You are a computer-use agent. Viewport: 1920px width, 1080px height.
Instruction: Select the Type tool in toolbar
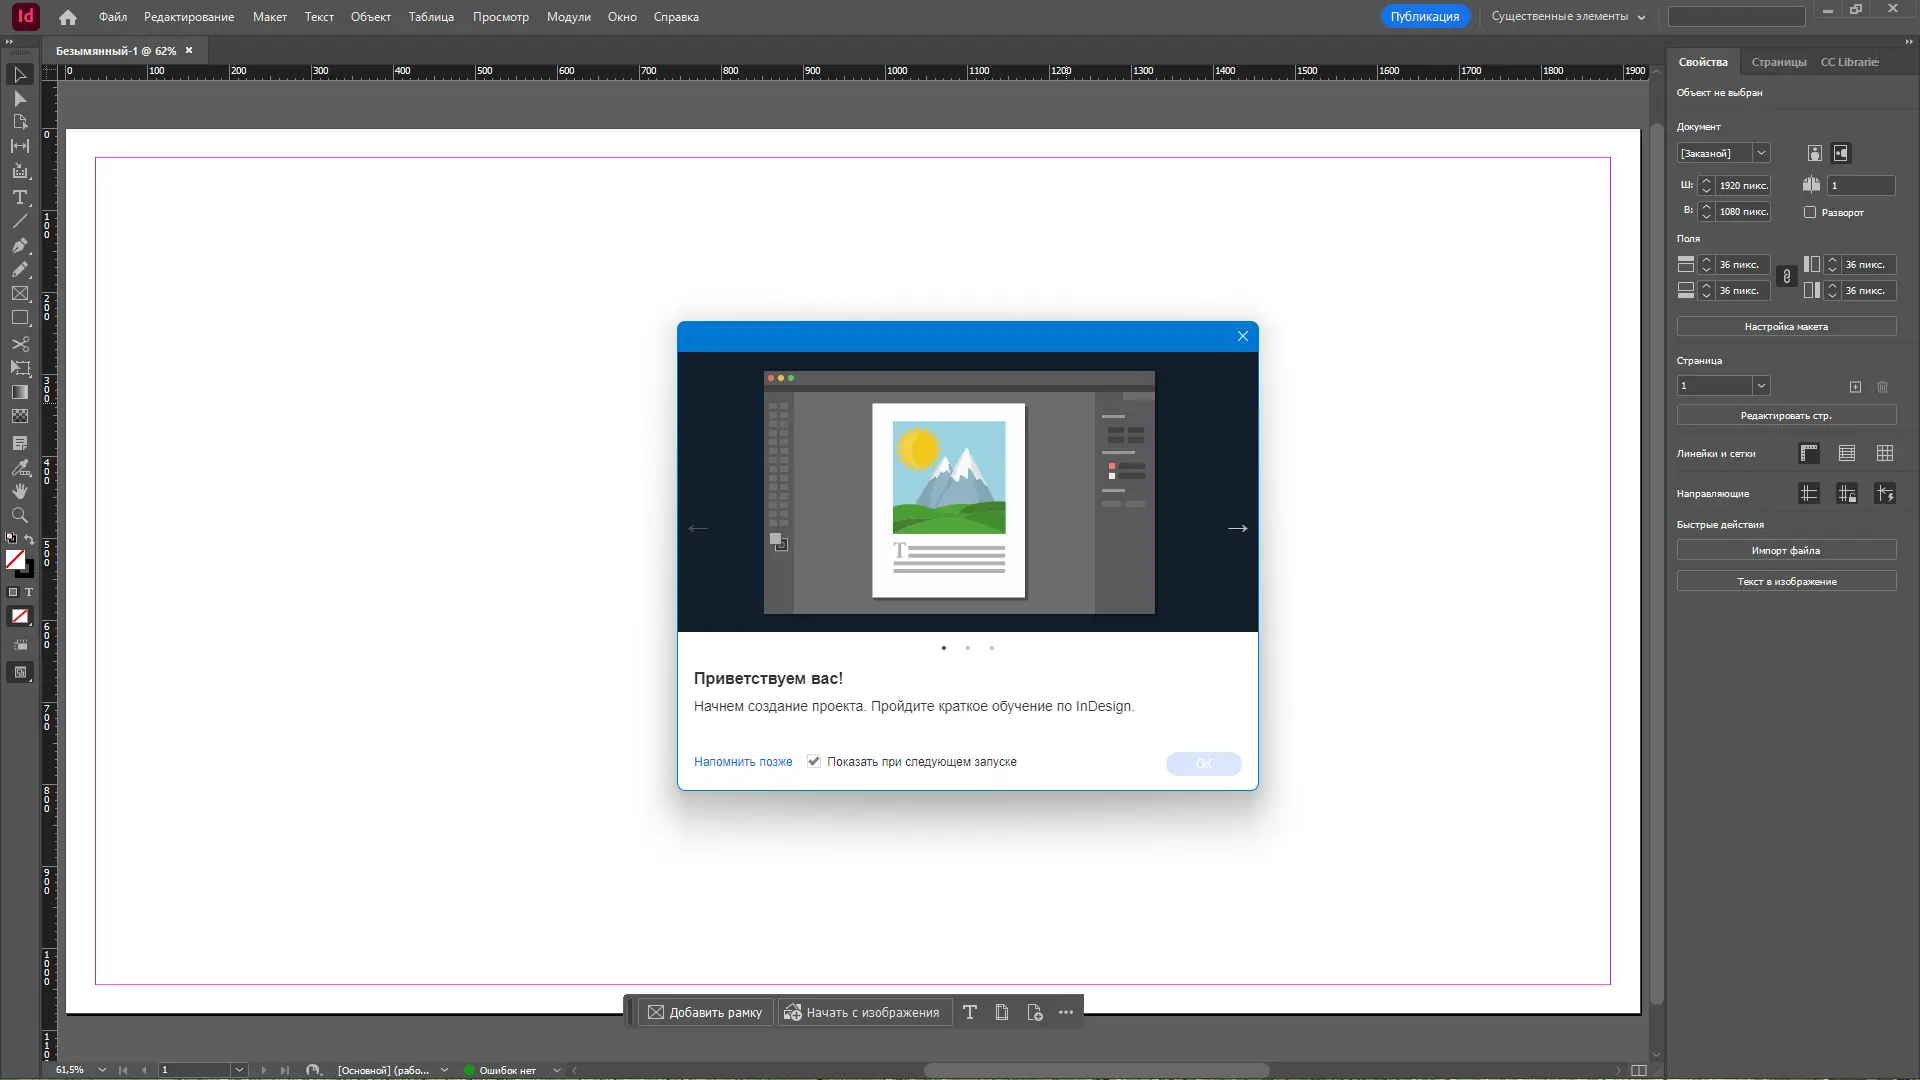tap(20, 198)
